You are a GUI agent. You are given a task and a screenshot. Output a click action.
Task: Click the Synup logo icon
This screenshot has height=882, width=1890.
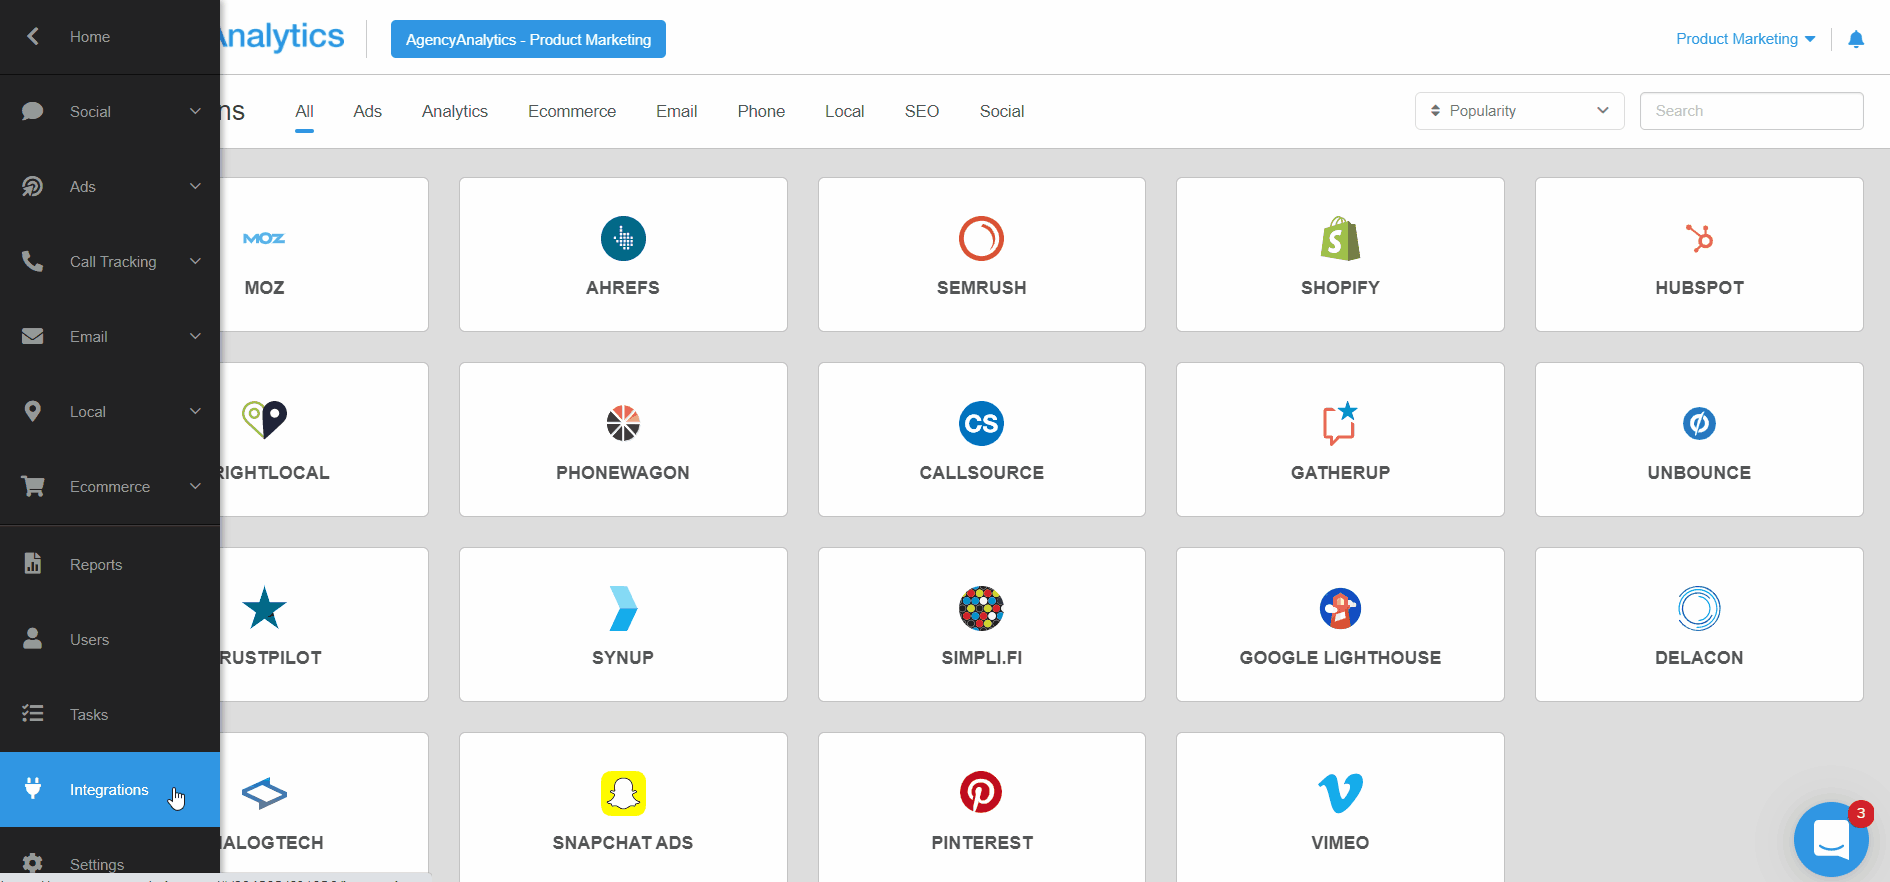pos(623,608)
